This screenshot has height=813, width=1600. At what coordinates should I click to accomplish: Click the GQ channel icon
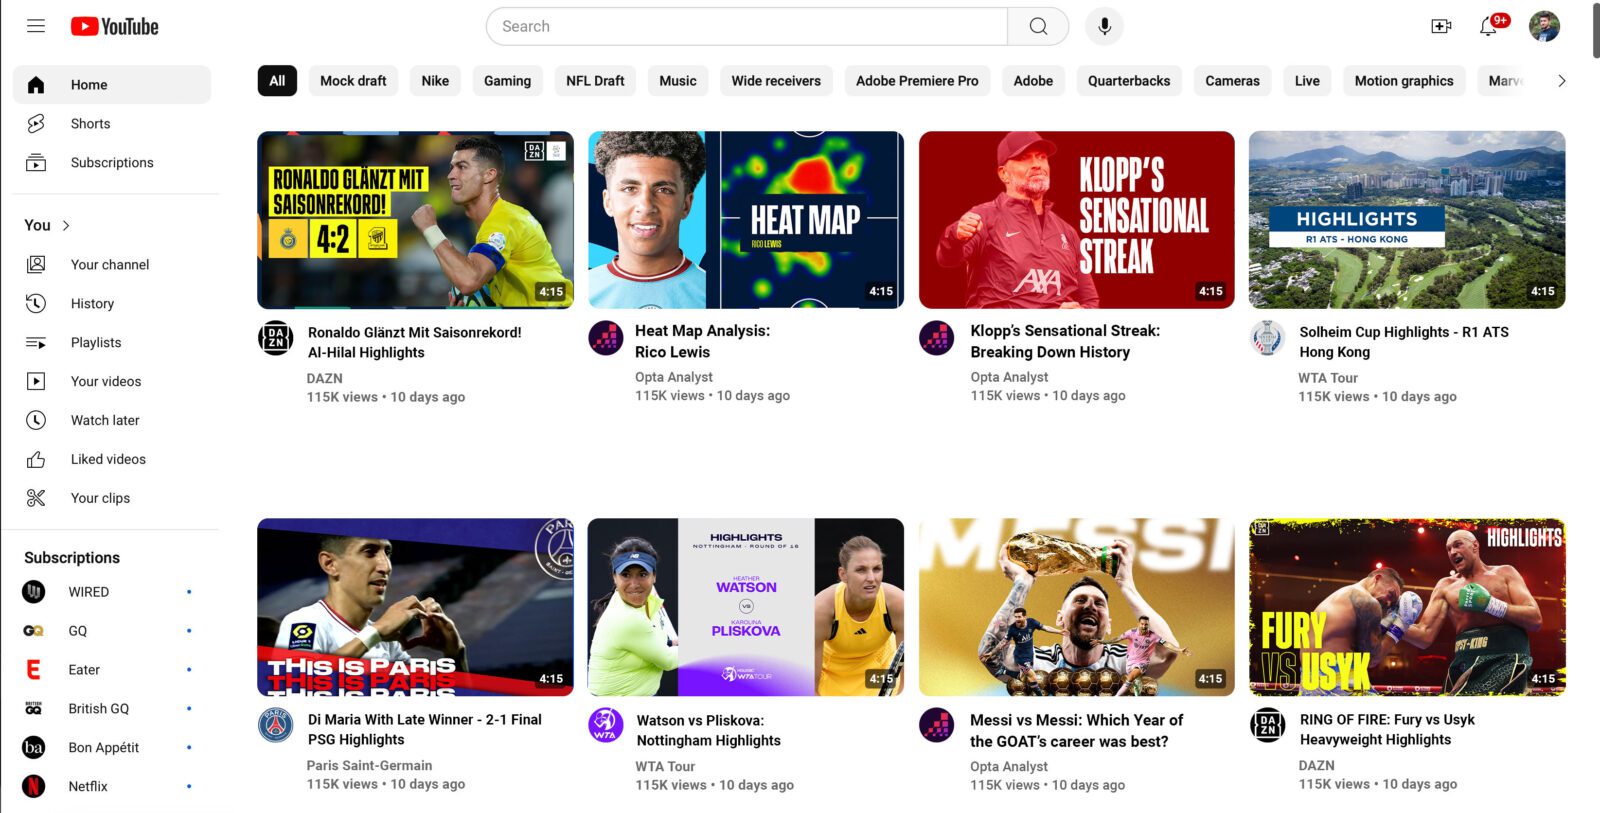click(x=34, y=631)
